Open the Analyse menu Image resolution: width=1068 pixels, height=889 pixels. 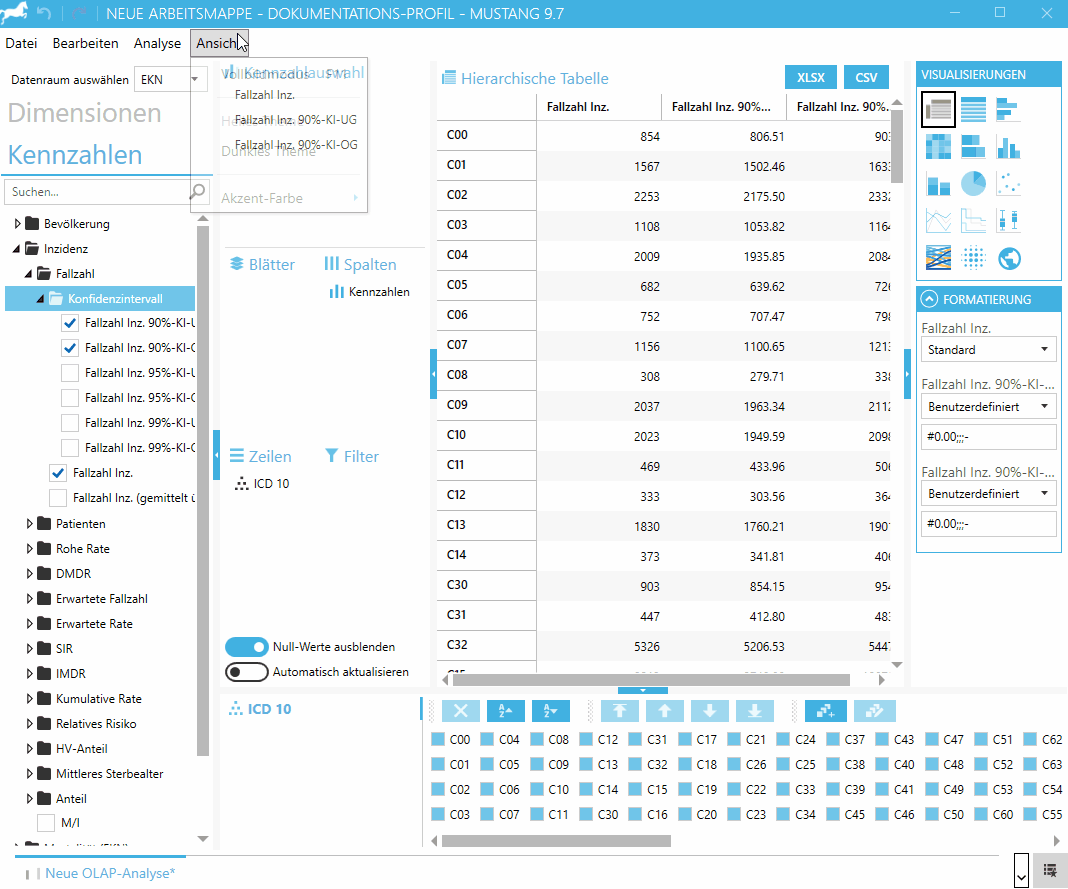pyautogui.click(x=157, y=43)
